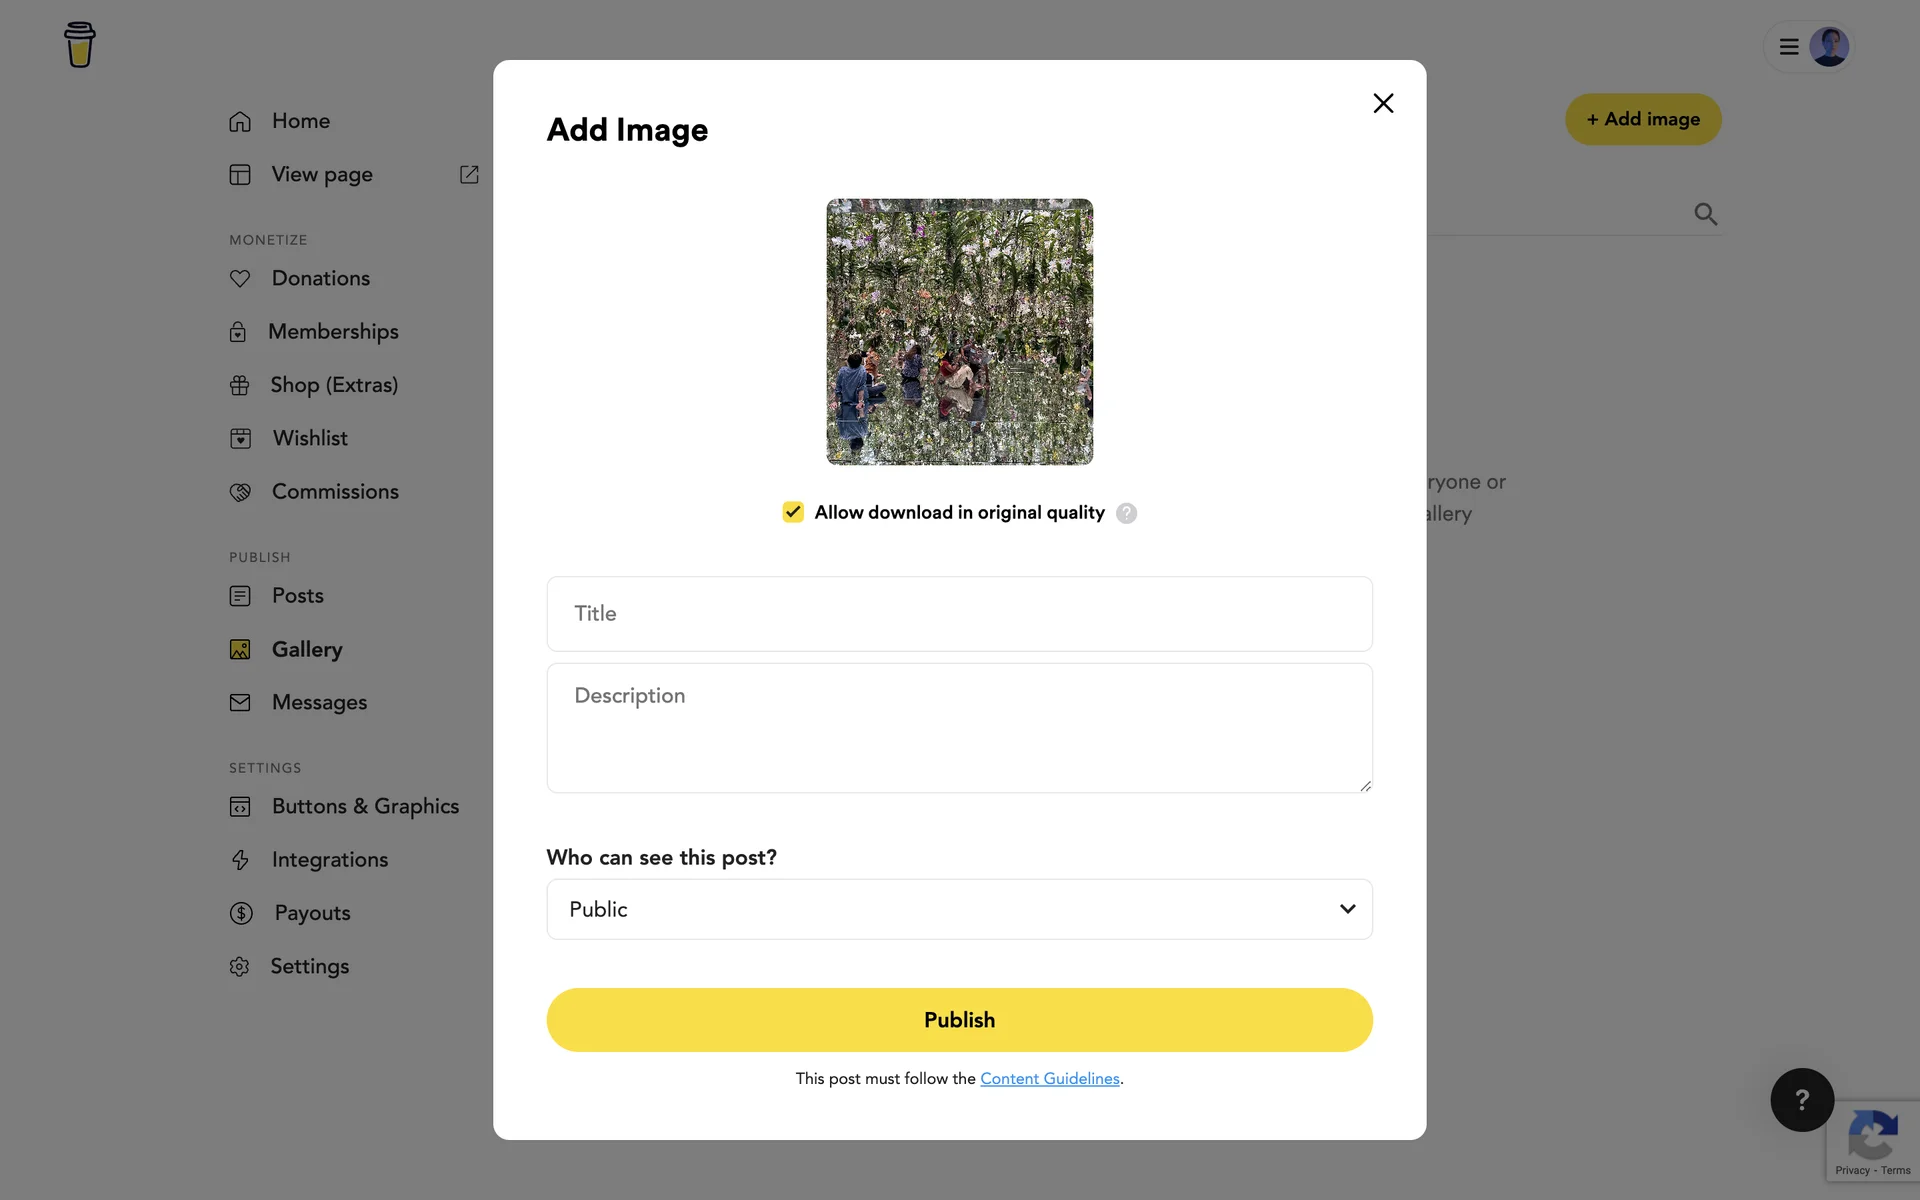
Task: Go to Memberships in sidebar
Action: pos(333,332)
